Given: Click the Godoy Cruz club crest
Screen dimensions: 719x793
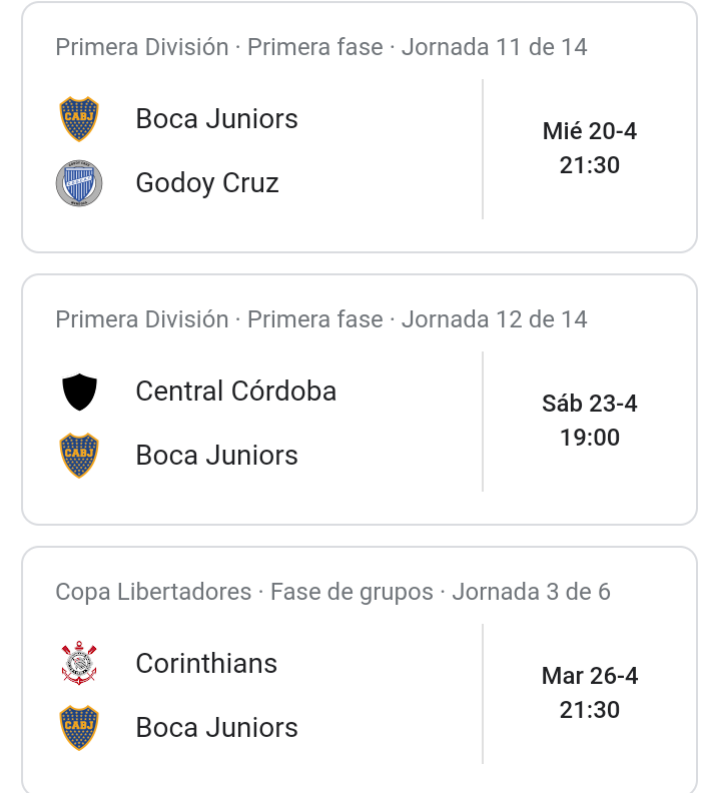Looking at the screenshot, I should click(79, 183).
